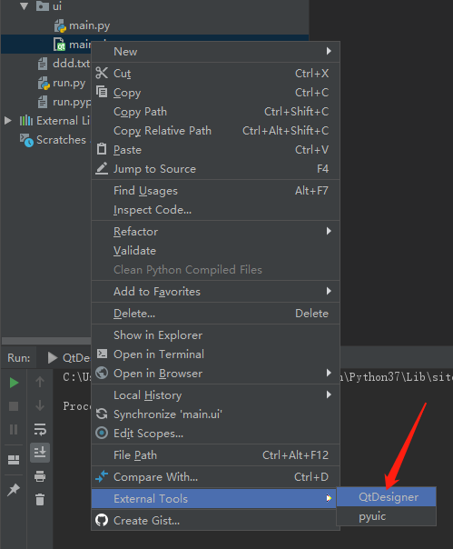This screenshot has height=549, width=453.
Task: Select run.pyproj file in project tree
Action: coord(71,102)
